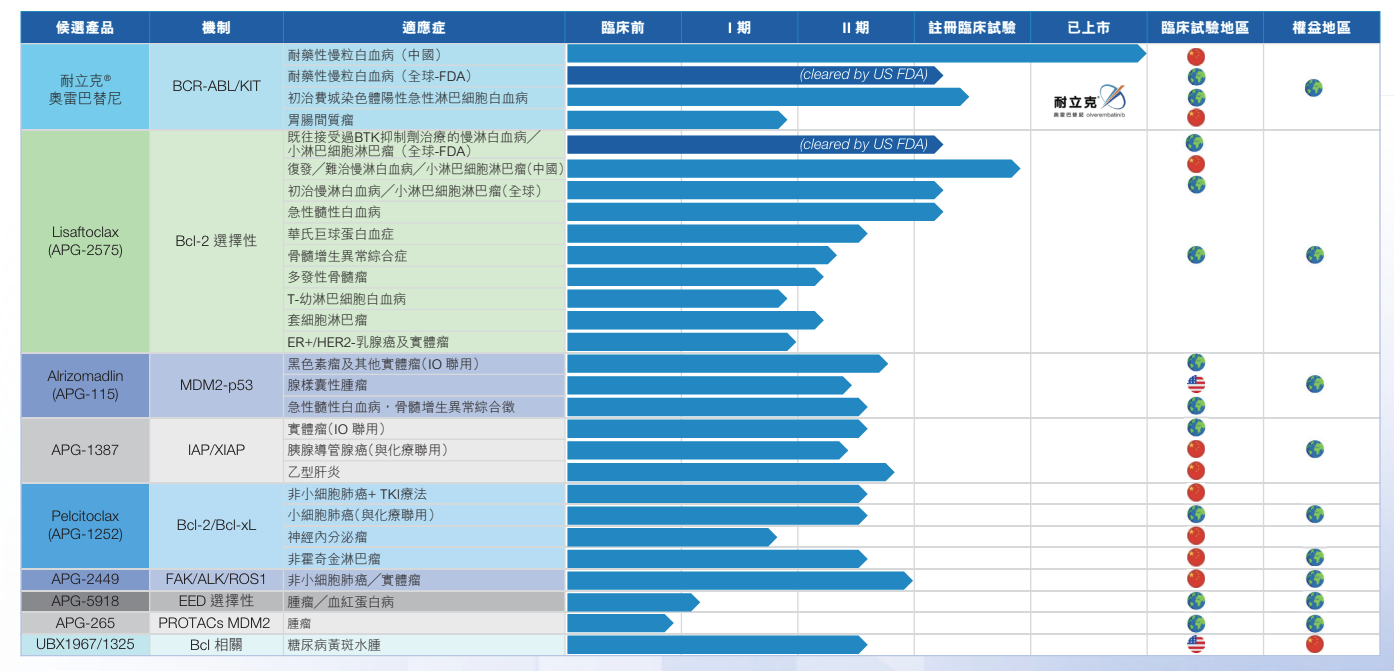The image size is (1394, 671).
Task: Click the 適應症 column header
Action: click(x=424, y=28)
